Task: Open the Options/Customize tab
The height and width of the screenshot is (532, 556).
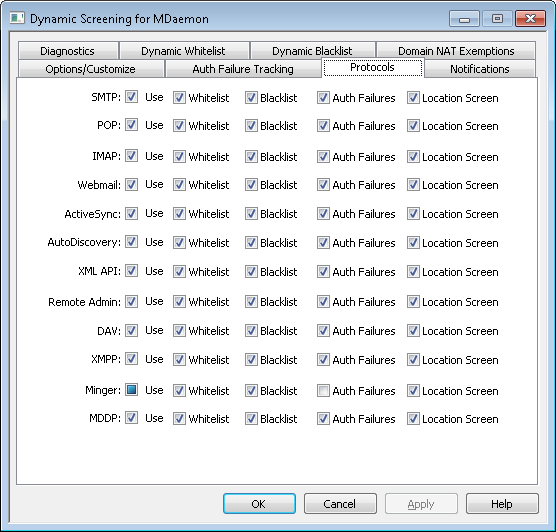Action: (x=91, y=69)
